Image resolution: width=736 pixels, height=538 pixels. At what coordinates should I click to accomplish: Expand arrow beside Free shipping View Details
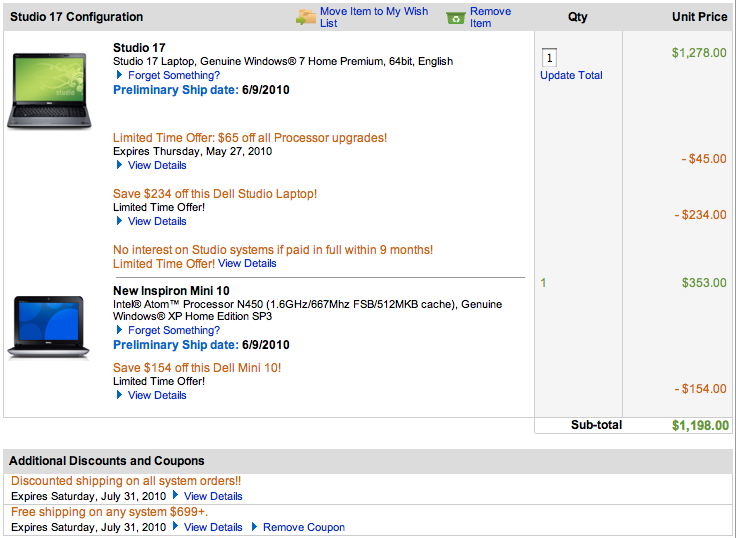point(176,526)
